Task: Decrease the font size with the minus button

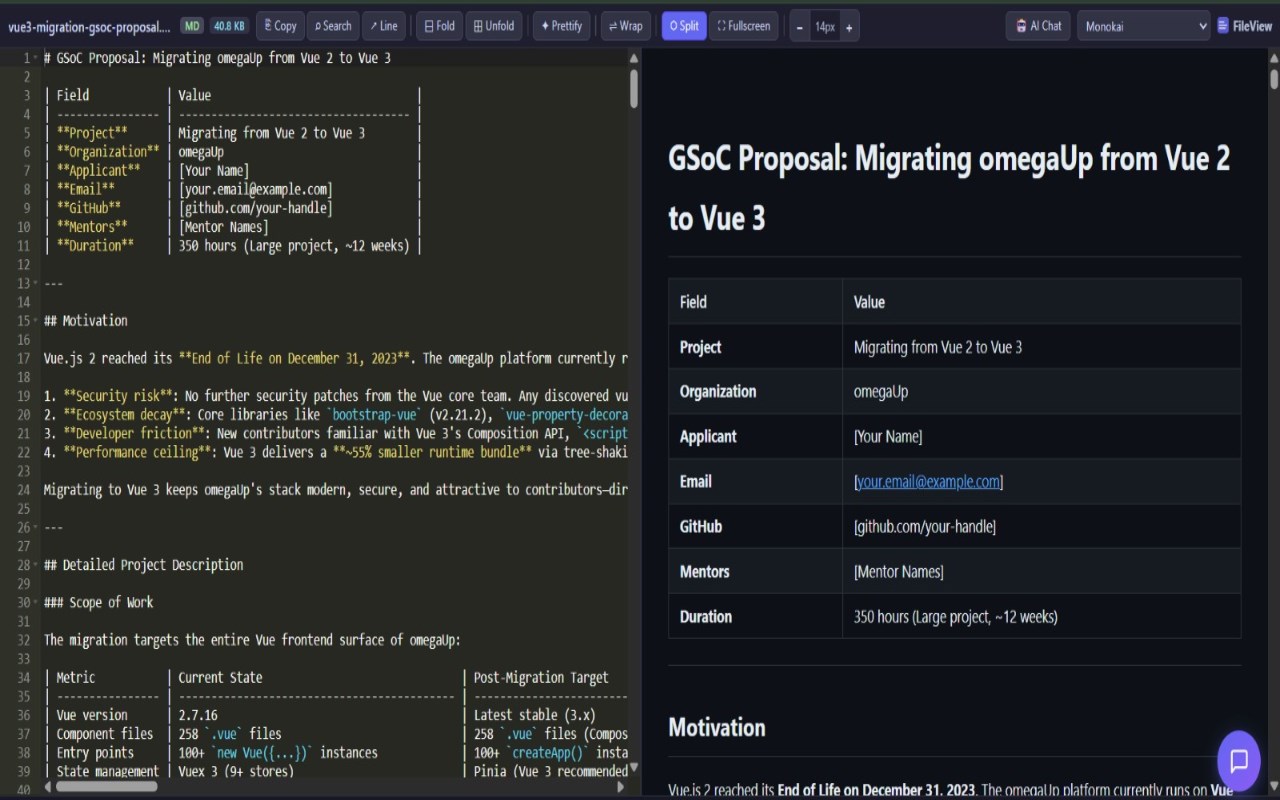Action: point(799,27)
